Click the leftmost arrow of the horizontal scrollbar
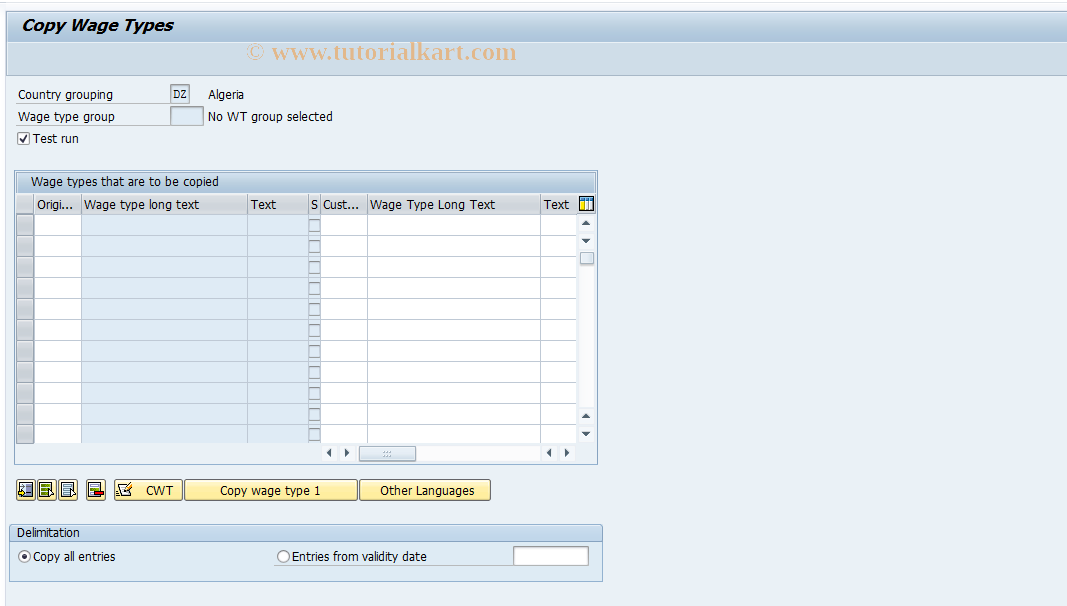1067x606 pixels. coord(329,453)
